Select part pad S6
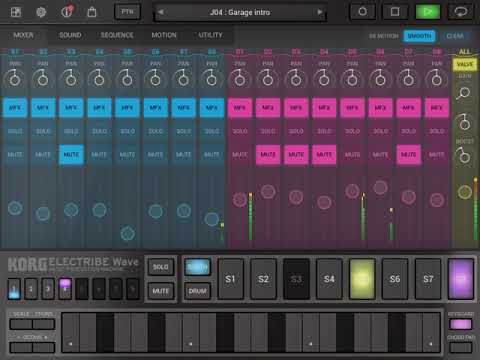 (395, 279)
